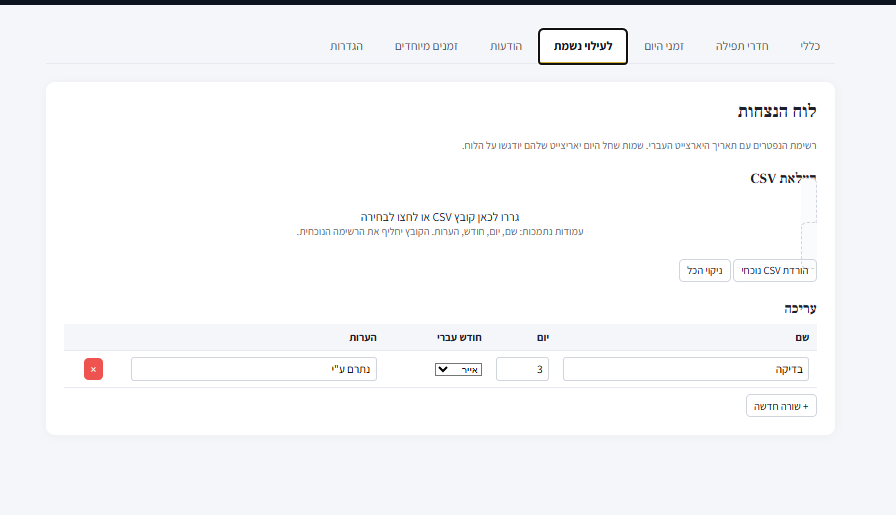Select the לעילוי נשמת tab
The width and height of the screenshot is (896, 515).
(583, 47)
